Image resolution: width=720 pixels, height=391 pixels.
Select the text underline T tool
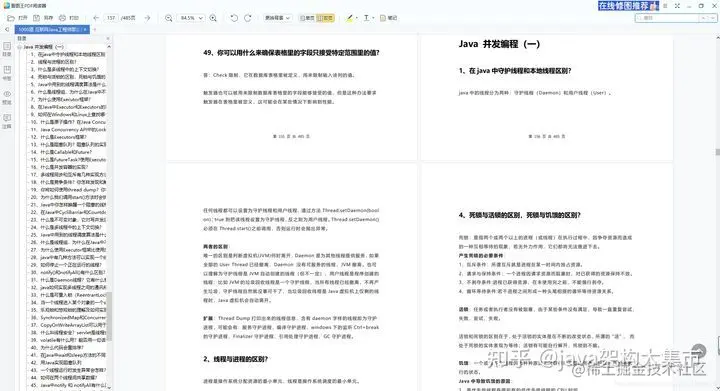tap(366, 18)
